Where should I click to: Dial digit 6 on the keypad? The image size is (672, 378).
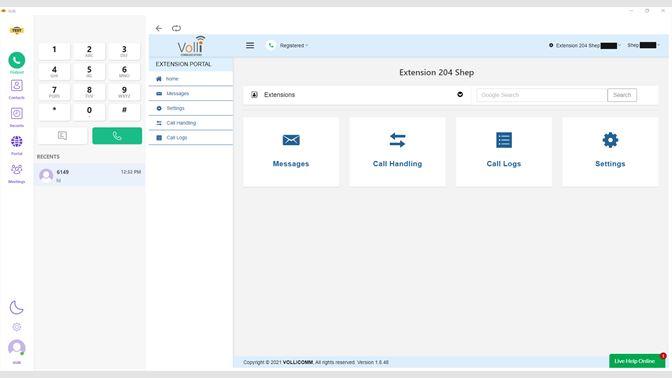click(124, 71)
